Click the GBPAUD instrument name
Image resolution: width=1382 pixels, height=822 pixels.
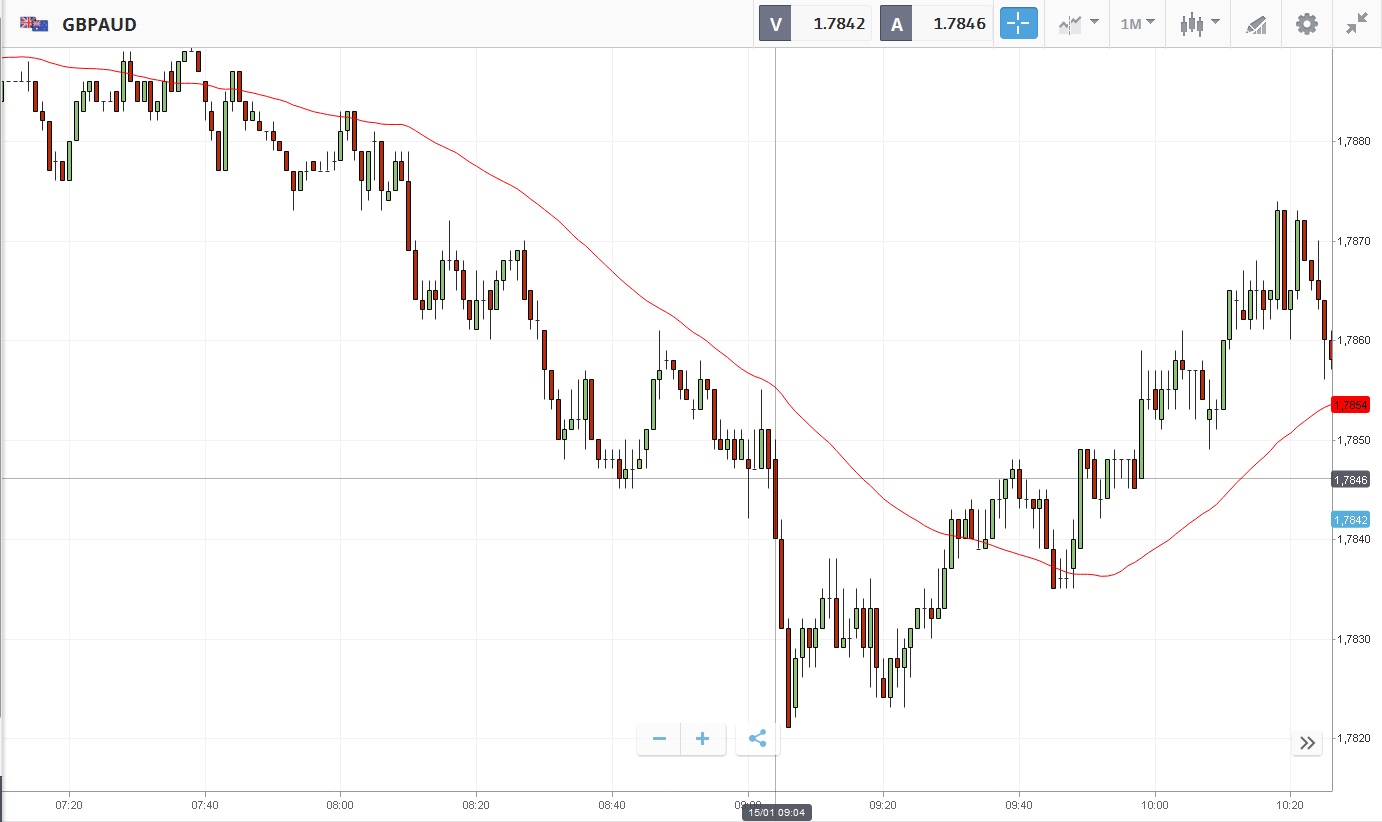[99, 24]
